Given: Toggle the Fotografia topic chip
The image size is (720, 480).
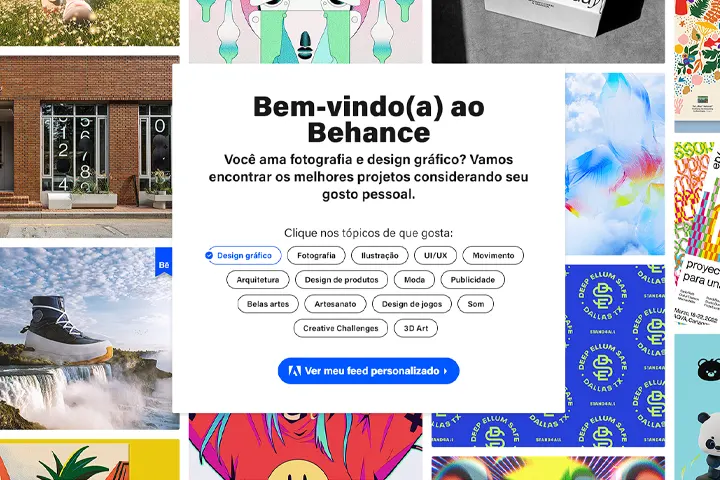Looking at the screenshot, I should (x=316, y=255).
